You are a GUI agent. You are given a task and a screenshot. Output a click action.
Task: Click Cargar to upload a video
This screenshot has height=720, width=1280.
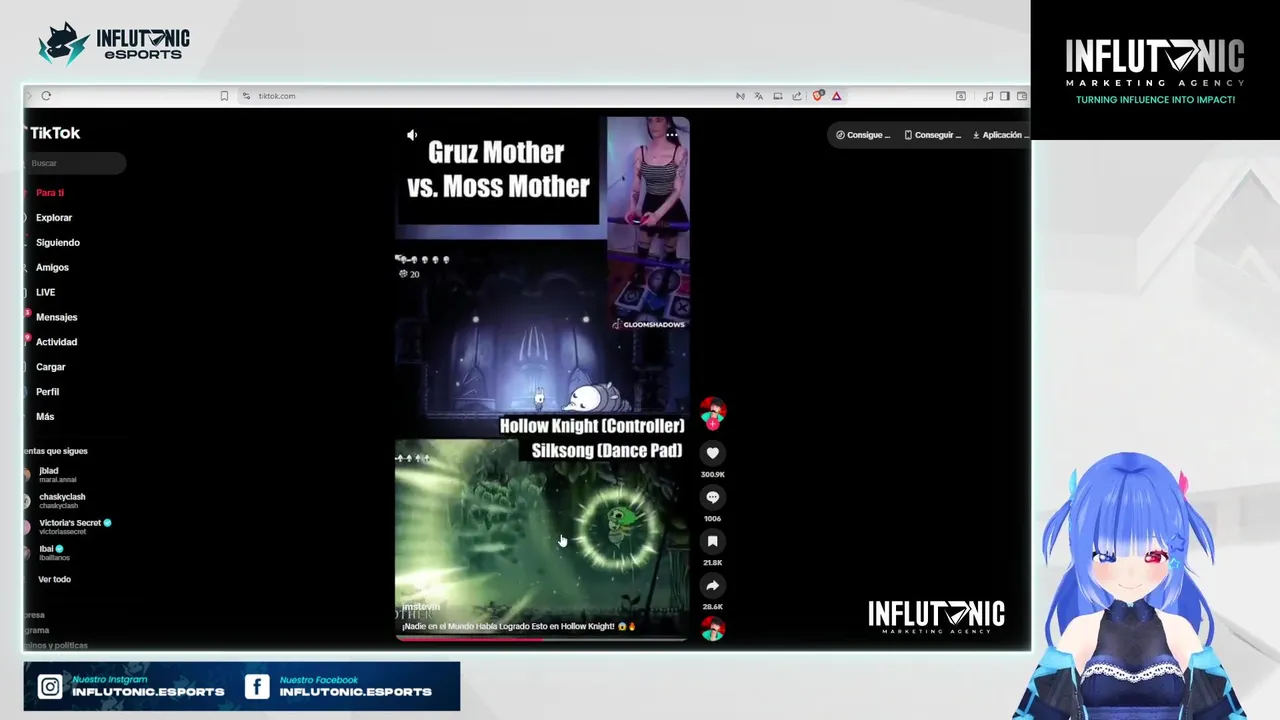click(x=50, y=367)
